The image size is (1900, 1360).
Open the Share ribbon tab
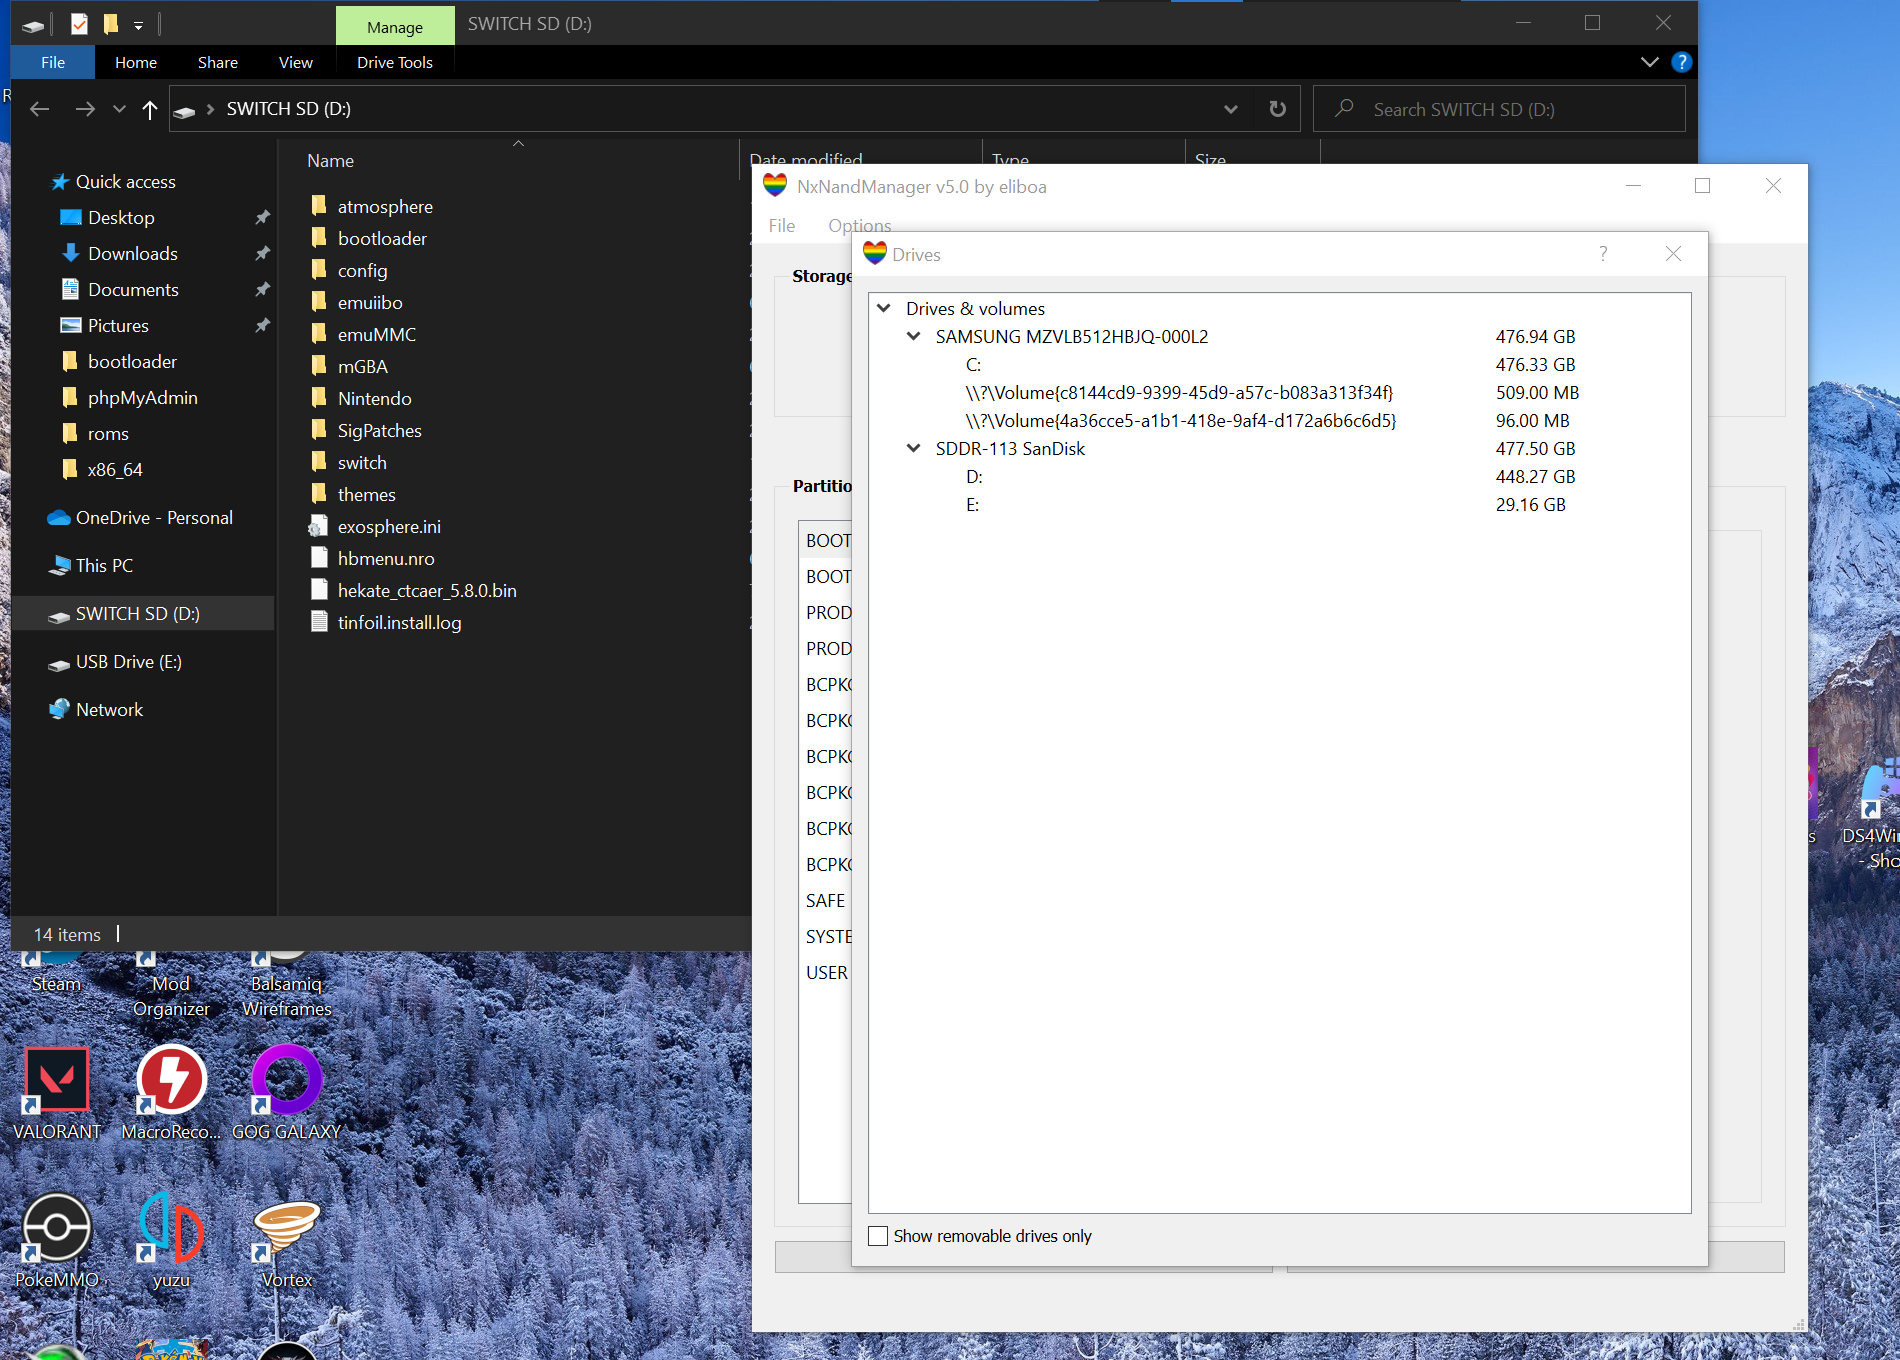(218, 62)
